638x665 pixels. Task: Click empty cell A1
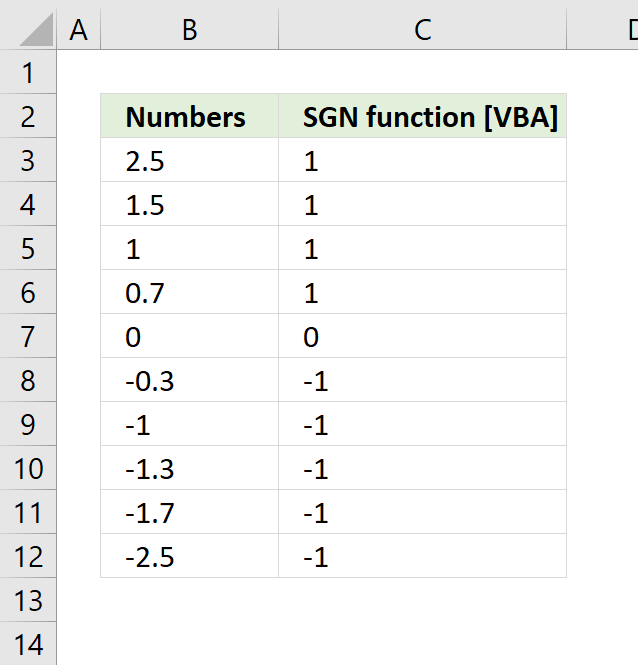point(79,73)
